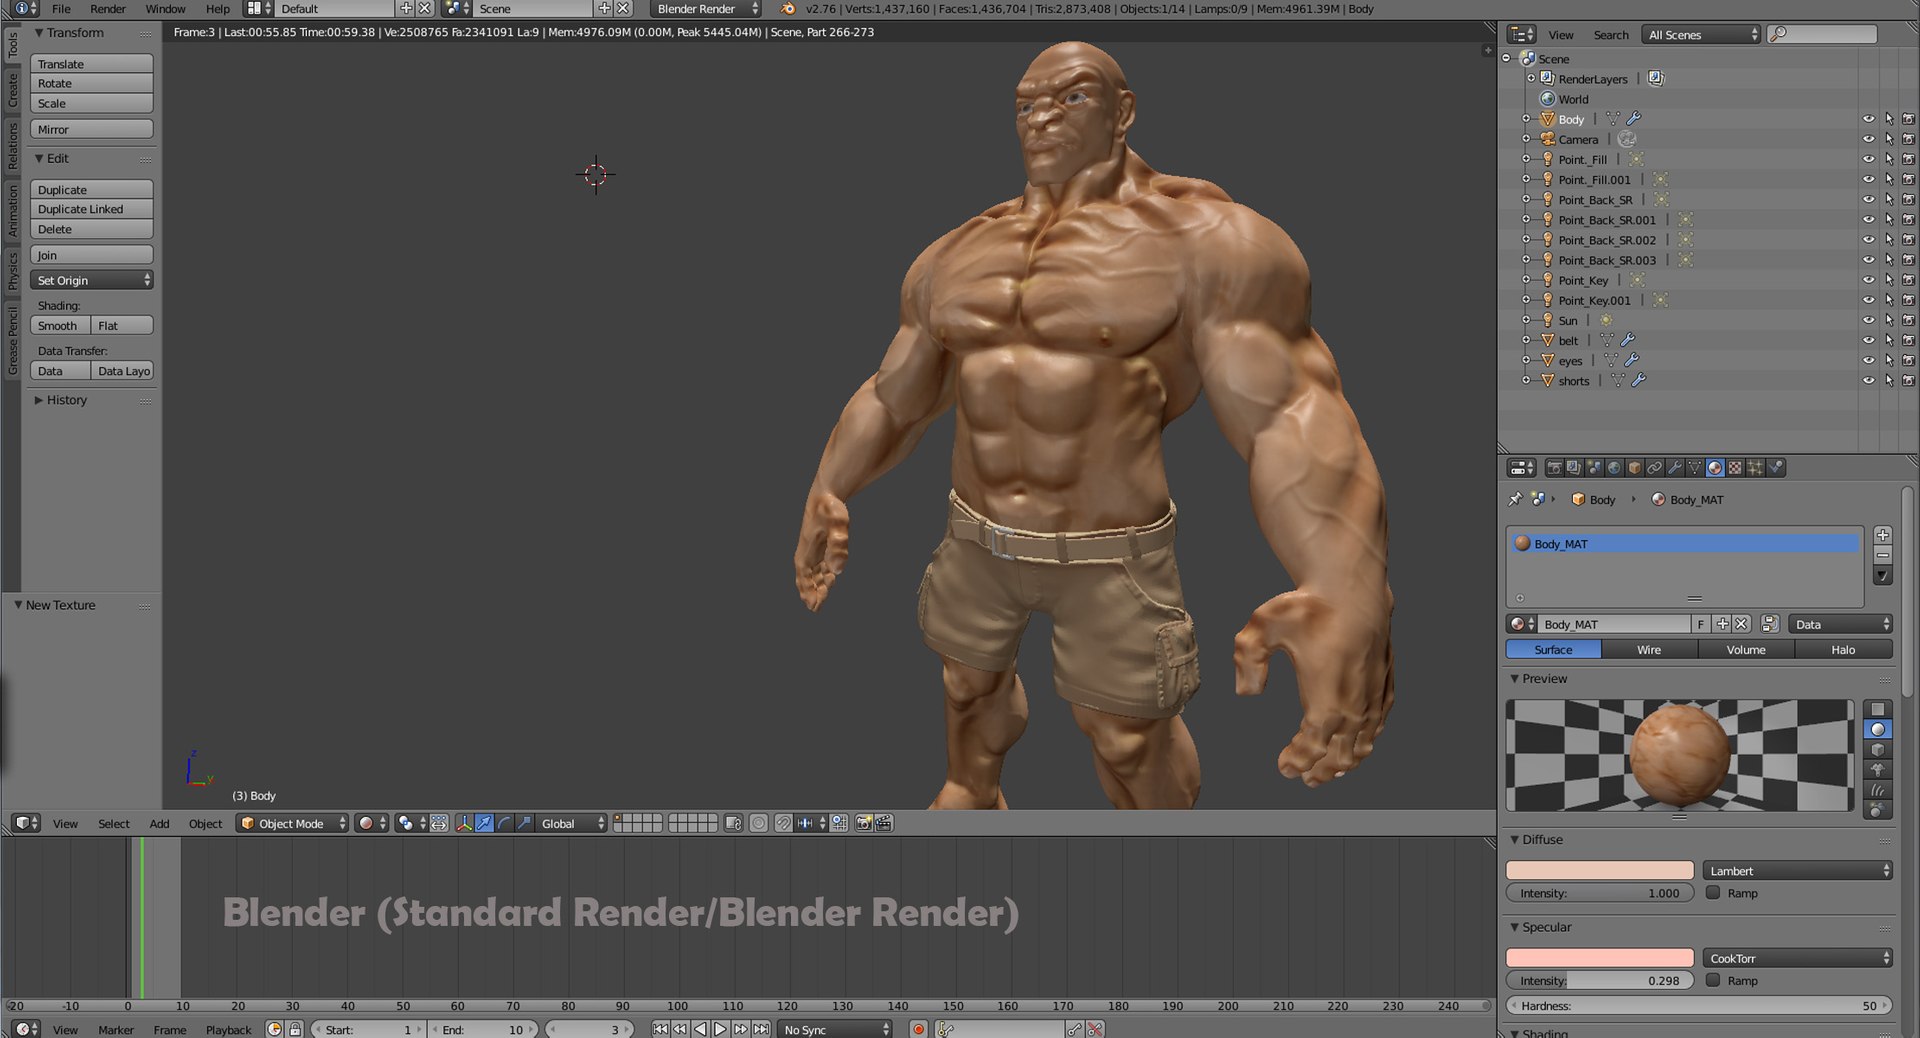This screenshot has width=1920, height=1038.
Task: Click the Duplicate Linked button
Action: [91, 209]
